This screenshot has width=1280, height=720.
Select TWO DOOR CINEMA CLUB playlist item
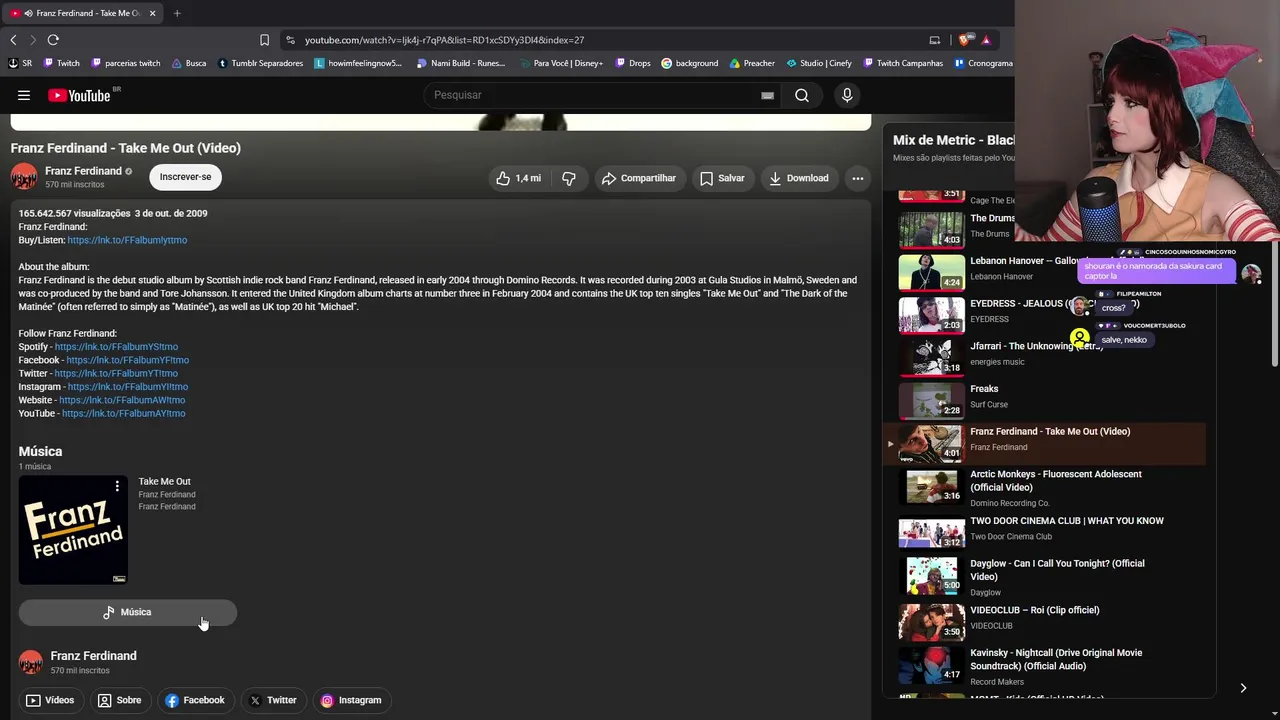click(x=1045, y=530)
